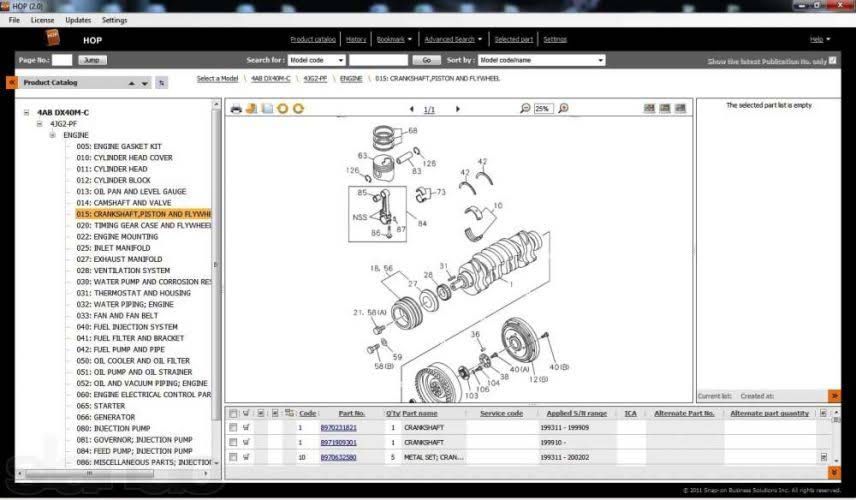The height and width of the screenshot is (500, 856).
Task: Add first CRANKSHAFT row to cart
Action: 246,427
